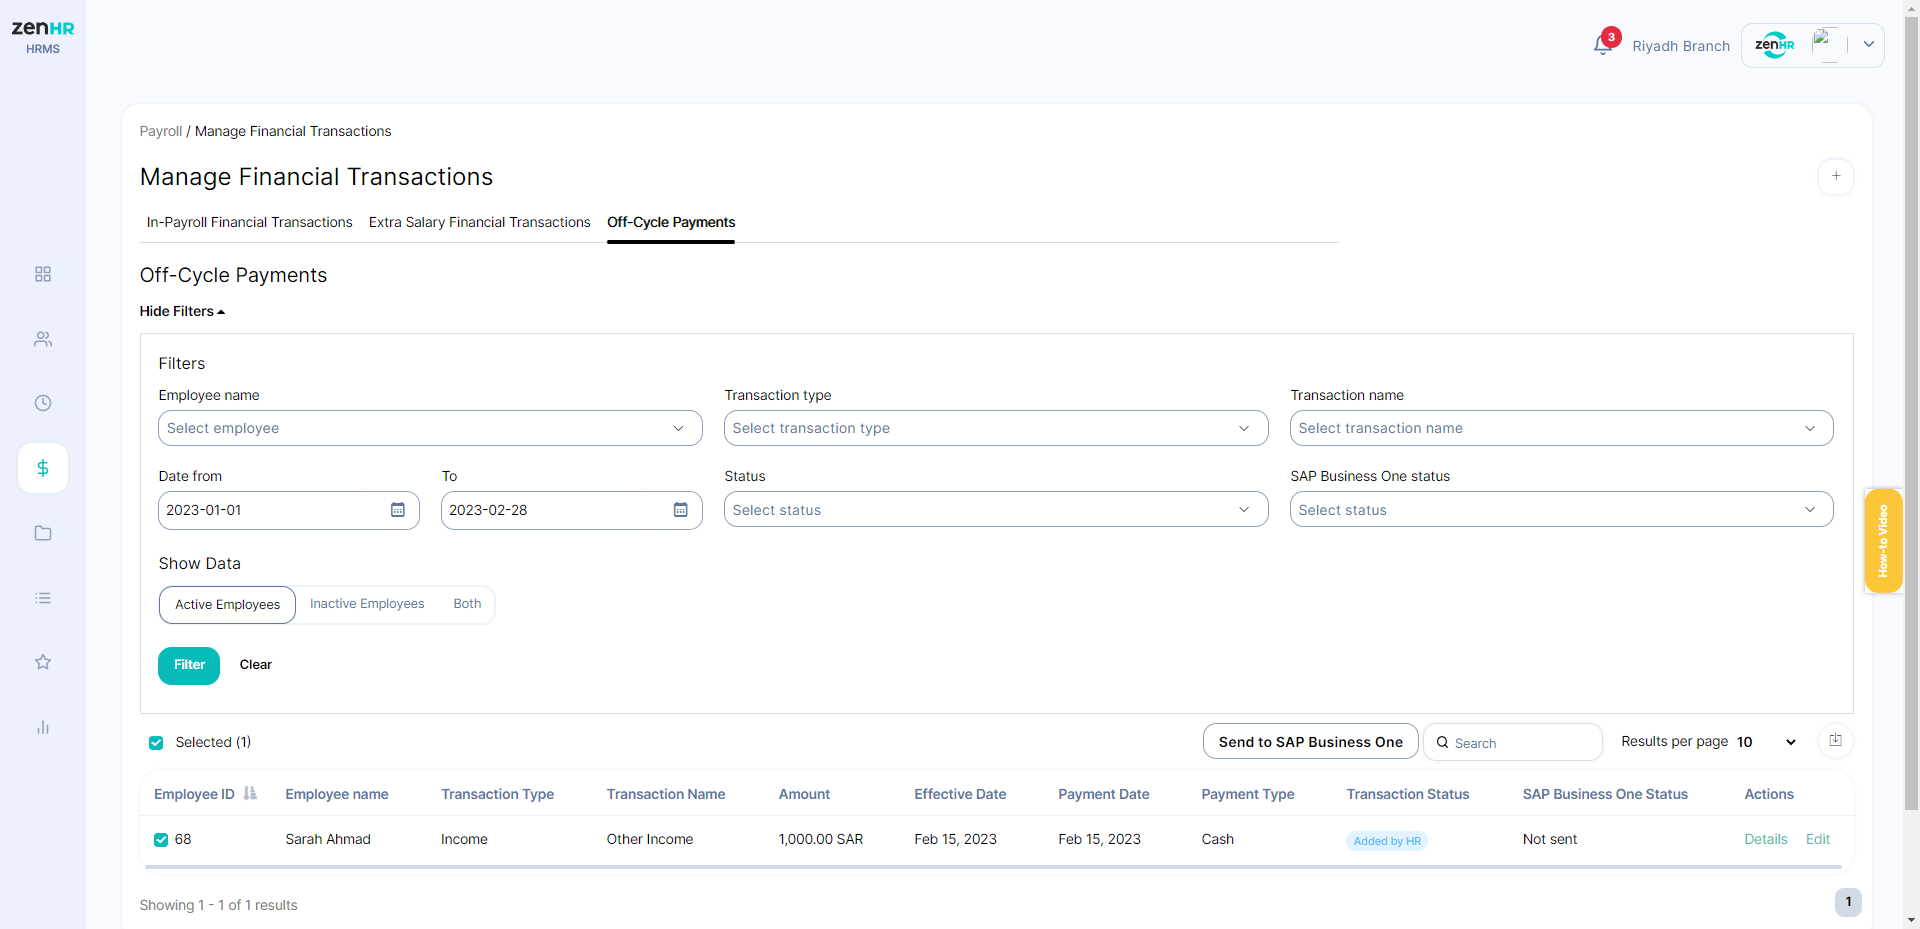Open the To date calendar icon
The width and height of the screenshot is (1920, 929).
click(x=681, y=510)
